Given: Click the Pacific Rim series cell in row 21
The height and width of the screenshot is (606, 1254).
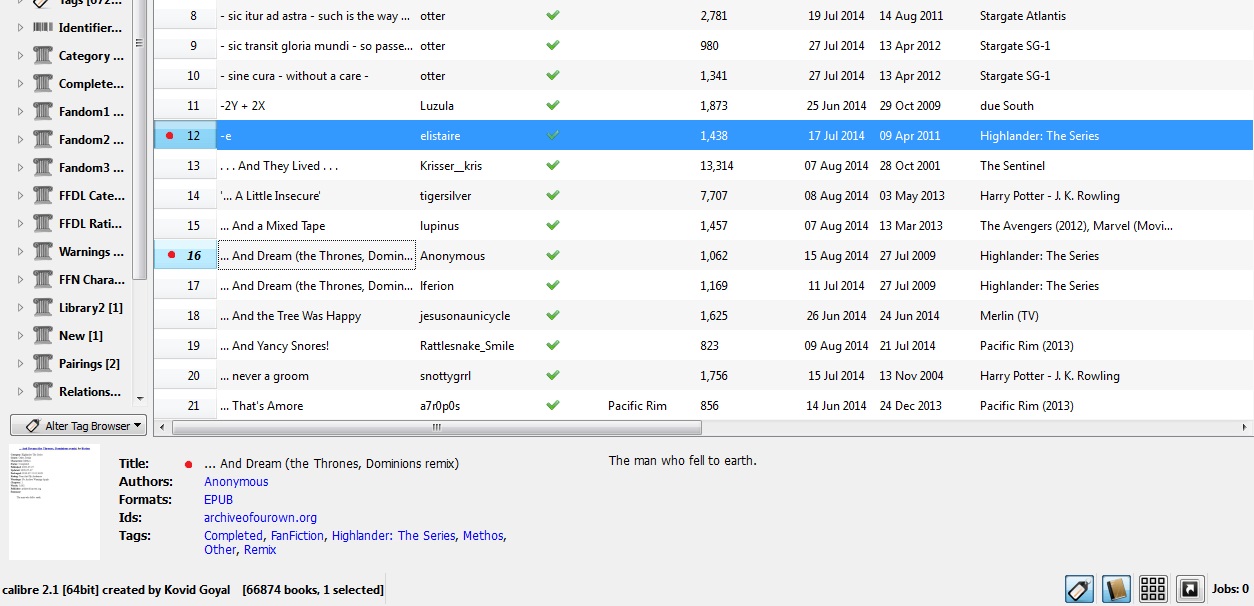Looking at the screenshot, I should (x=637, y=406).
